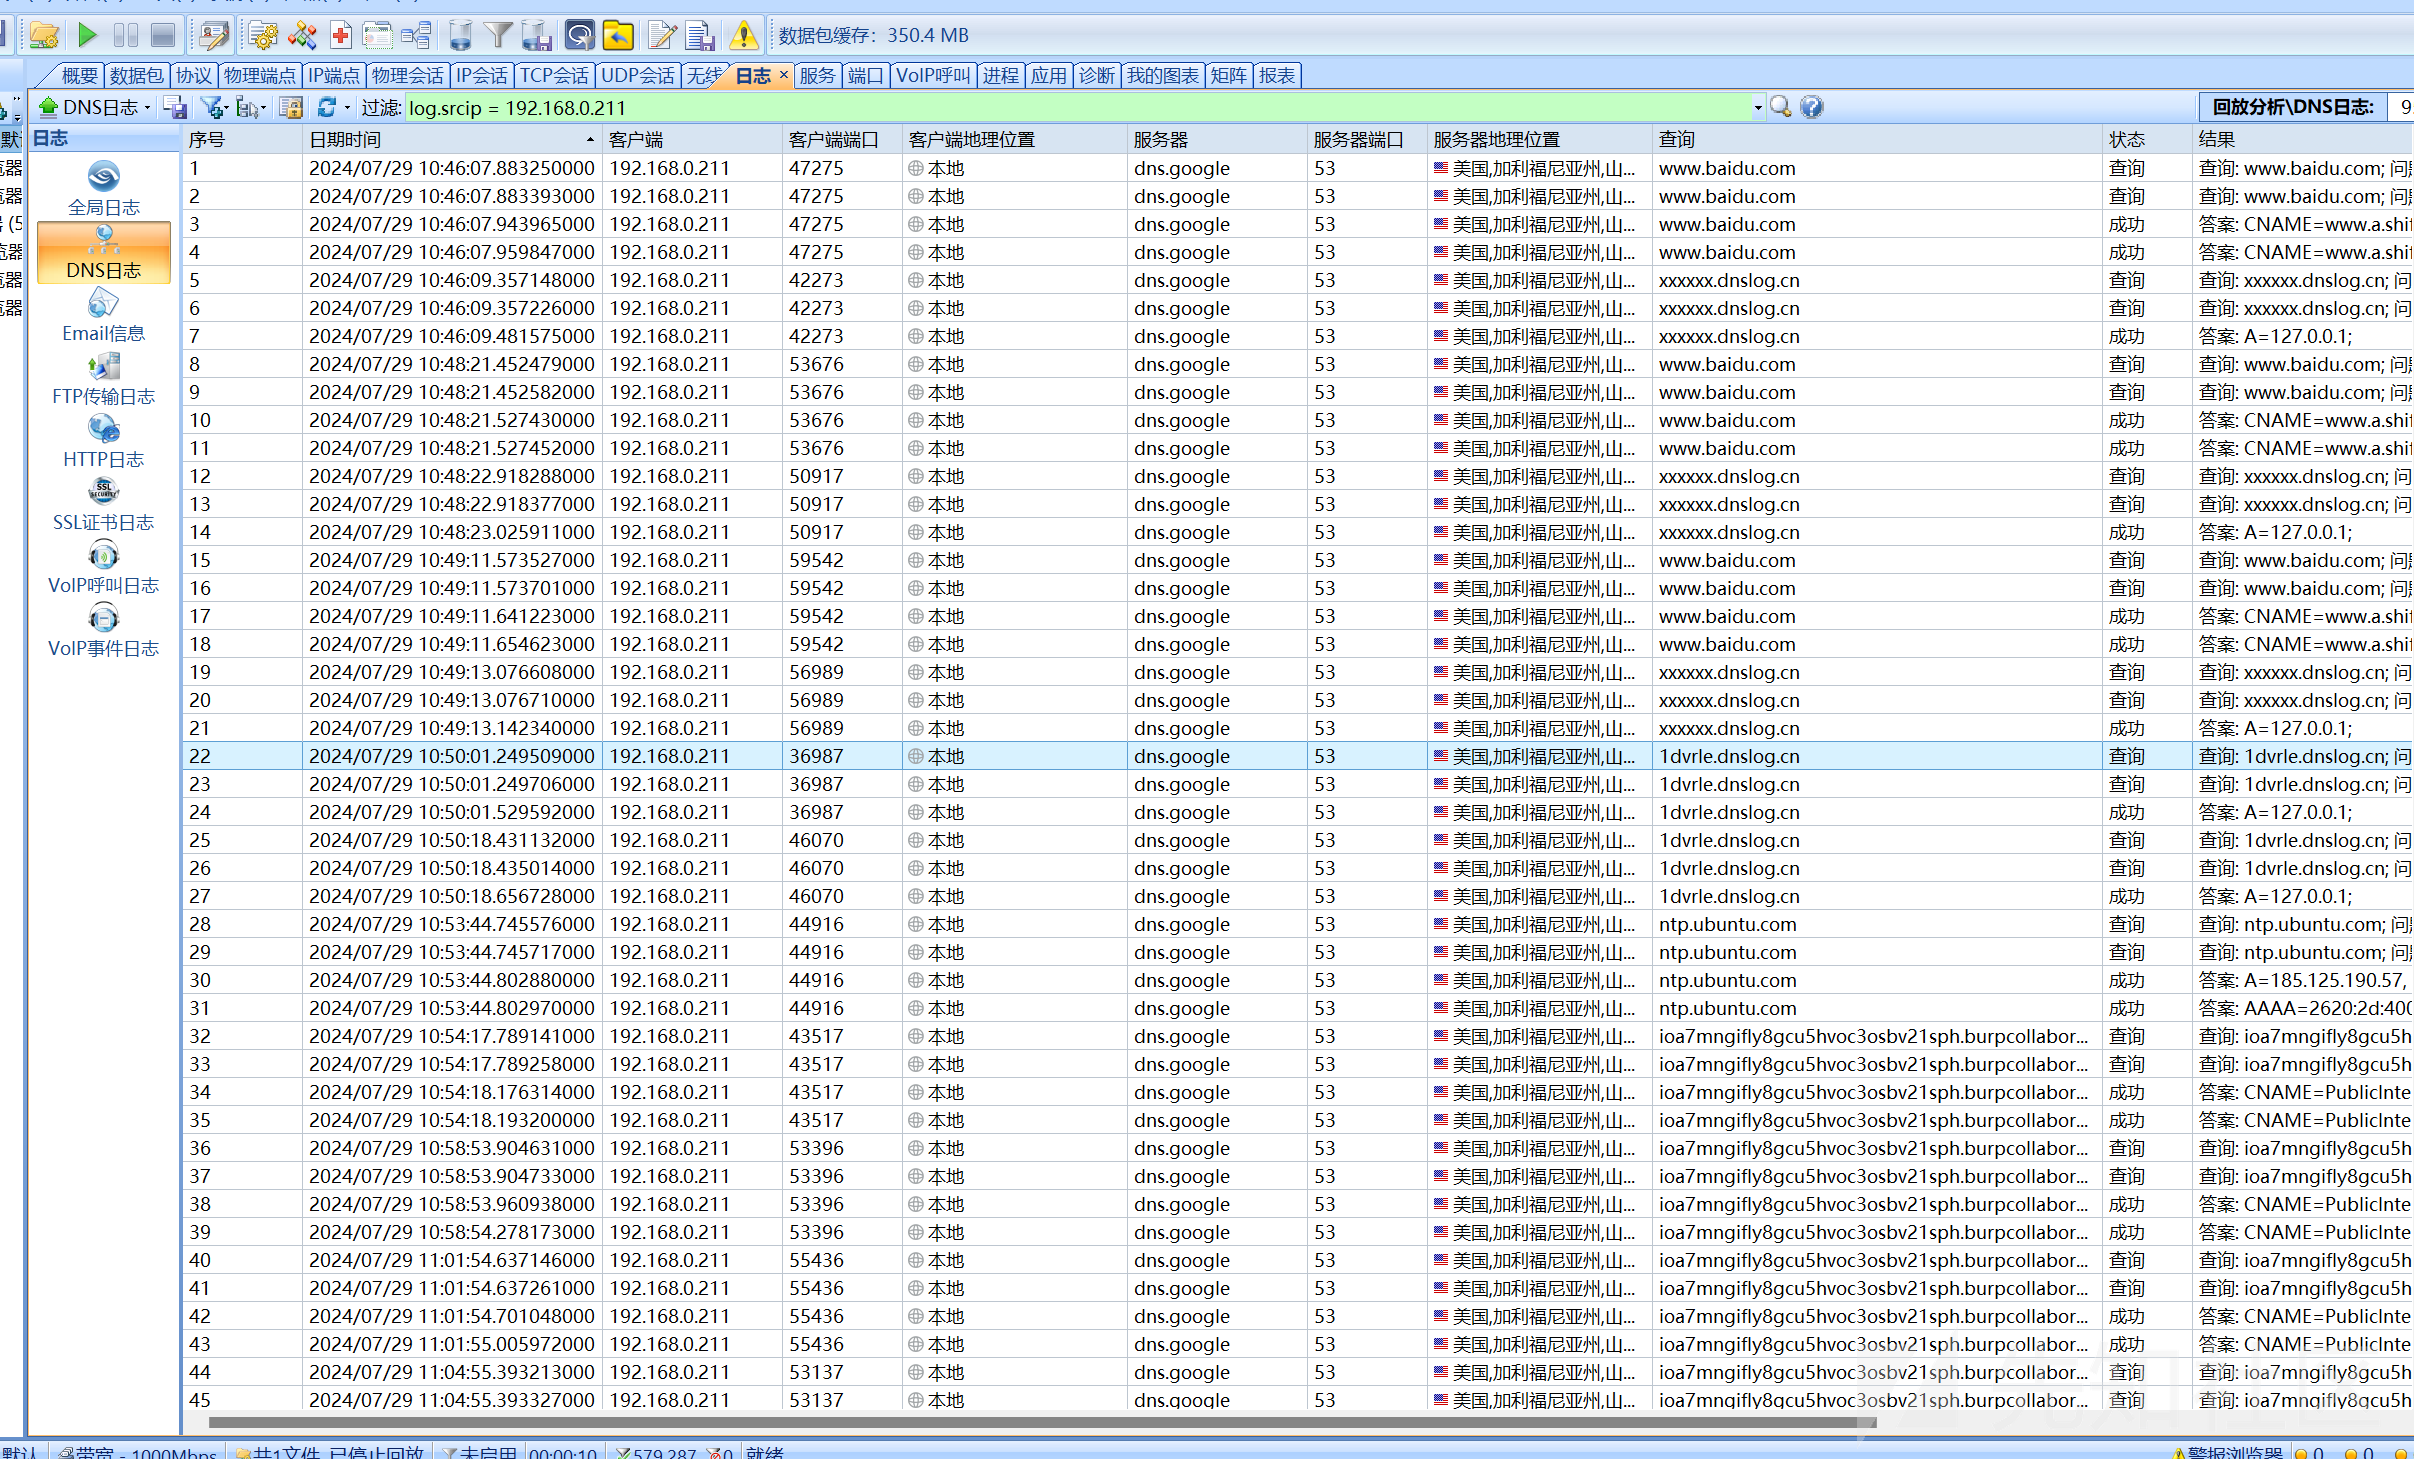The height and width of the screenshot is (1459, 2414).
Task: Sort by the 日期时间 column header
Action: point(451,139)
